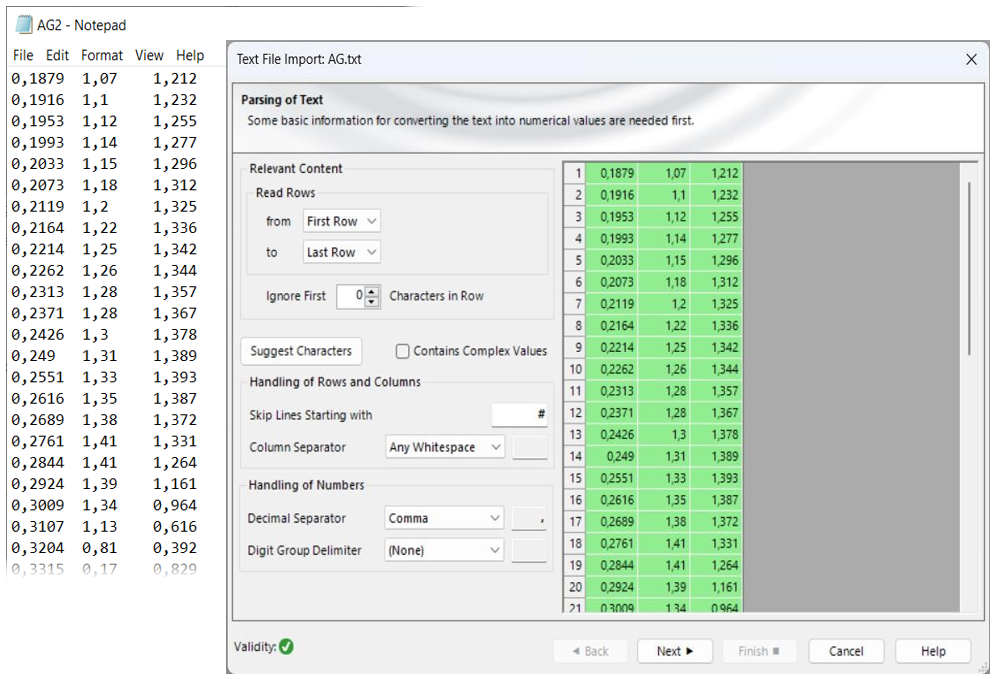Click 0,964 in Notepad text
Screen dimensions: 993x679
[x=175, y=505]
